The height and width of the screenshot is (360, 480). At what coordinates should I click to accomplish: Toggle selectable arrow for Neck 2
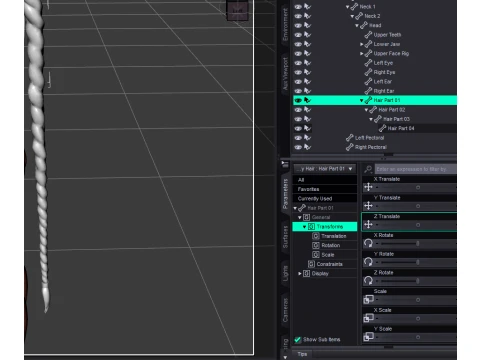click(307, 16)
